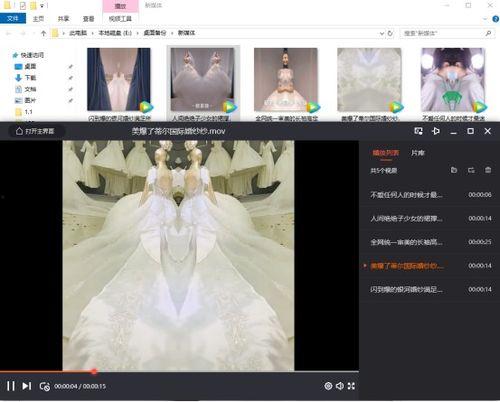Open the 主页 ribbon tab in Explorer

(38, 19)
